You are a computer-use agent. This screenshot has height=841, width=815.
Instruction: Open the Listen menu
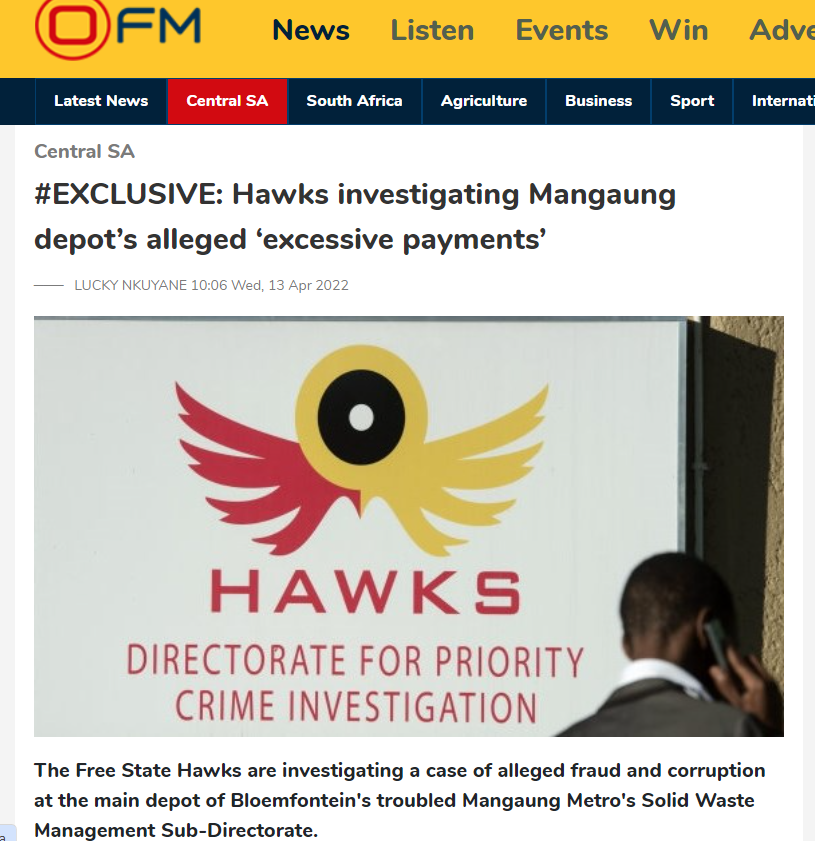[x=432, y=30]
